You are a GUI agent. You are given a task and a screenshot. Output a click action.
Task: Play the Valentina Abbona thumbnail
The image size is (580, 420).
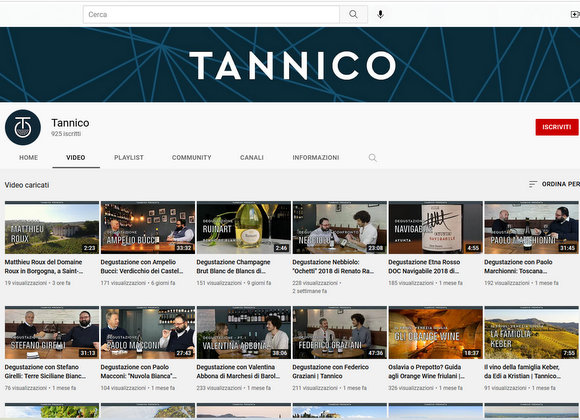click(244, 333)
